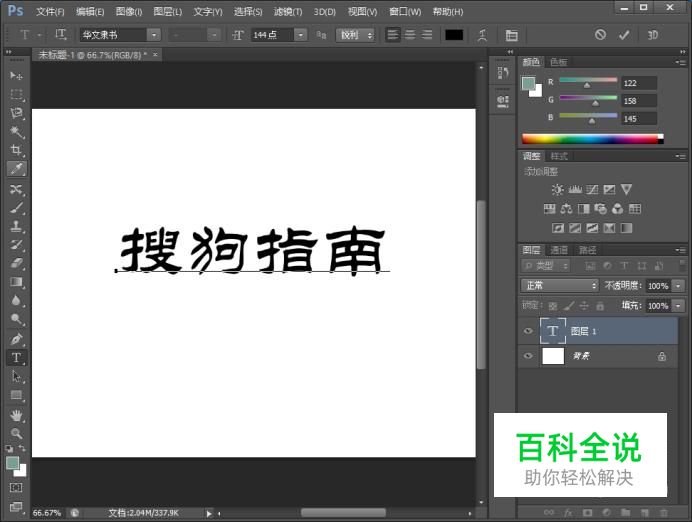692x522 pixels.
Task: Select the Path Selection tool
Action: click(16, 376)
